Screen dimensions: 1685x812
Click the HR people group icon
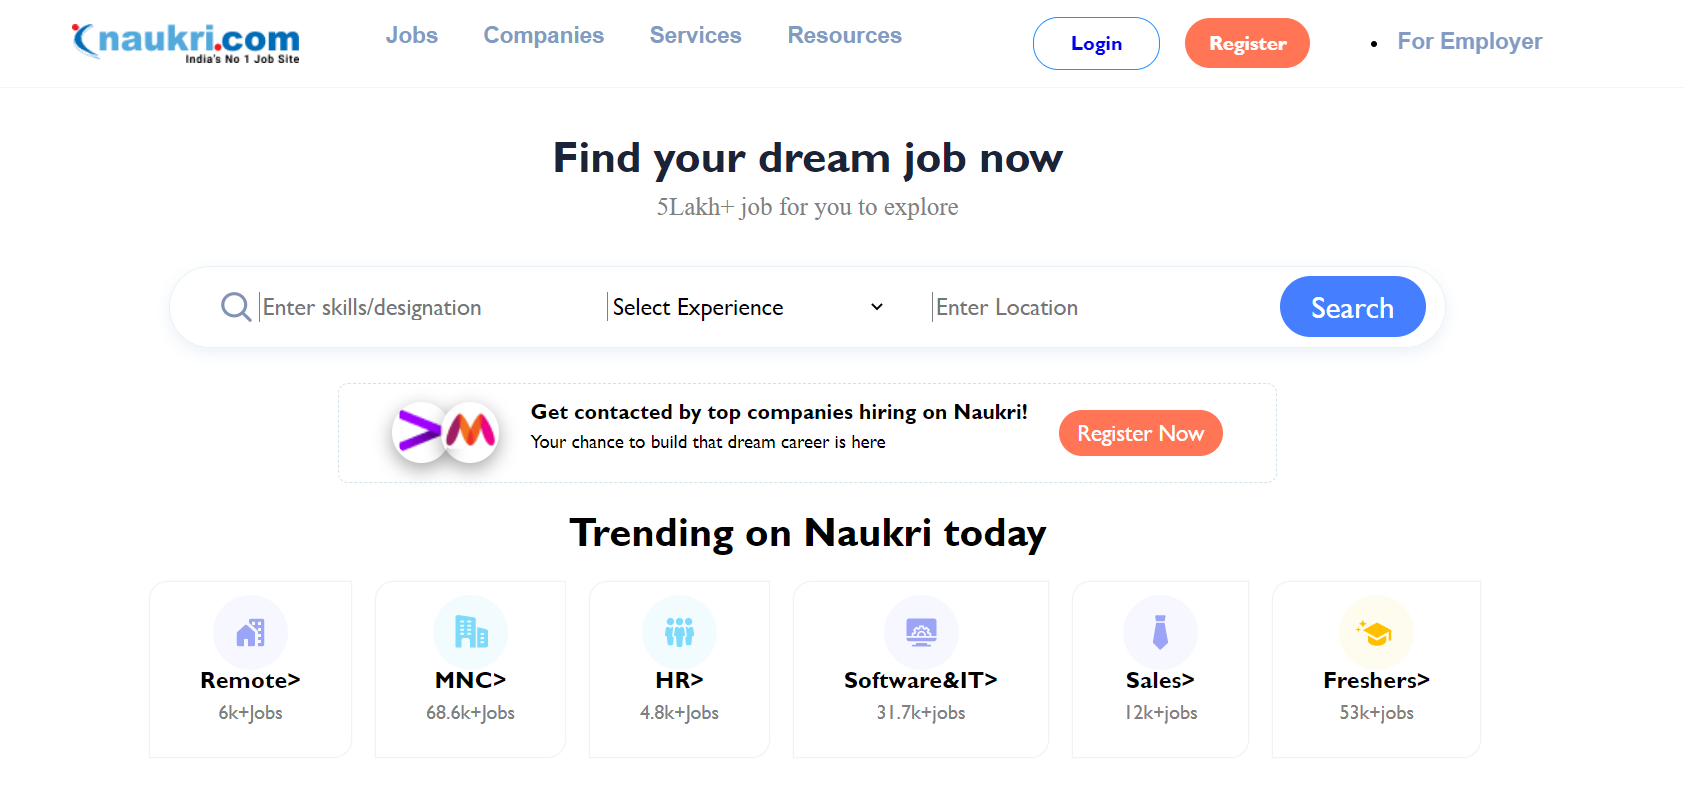[679, 632]
